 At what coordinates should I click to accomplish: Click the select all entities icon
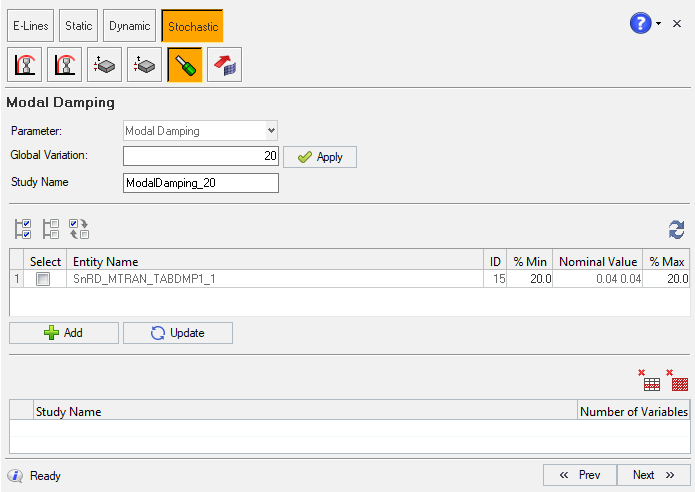click(x=23, y=229)
